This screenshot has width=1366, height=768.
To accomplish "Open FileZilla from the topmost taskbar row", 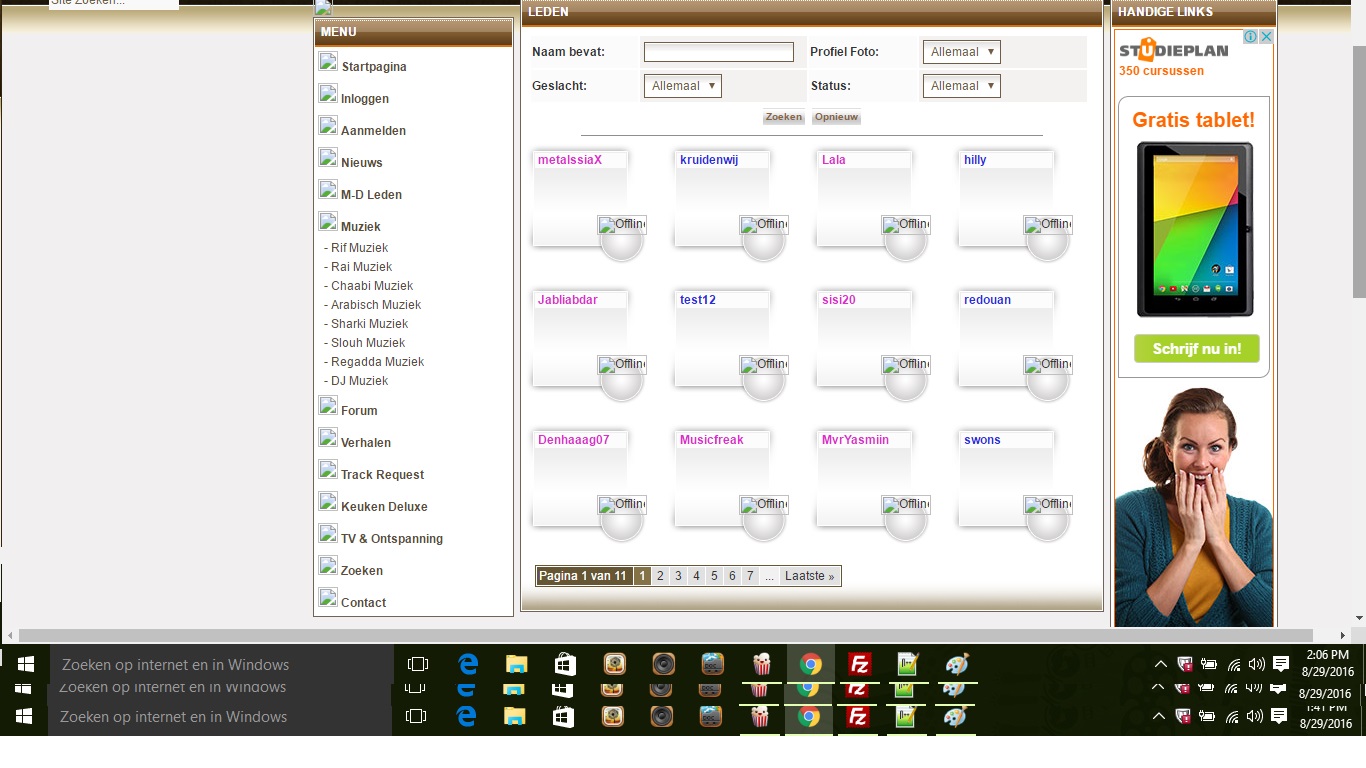I will (x=858, y=664).
